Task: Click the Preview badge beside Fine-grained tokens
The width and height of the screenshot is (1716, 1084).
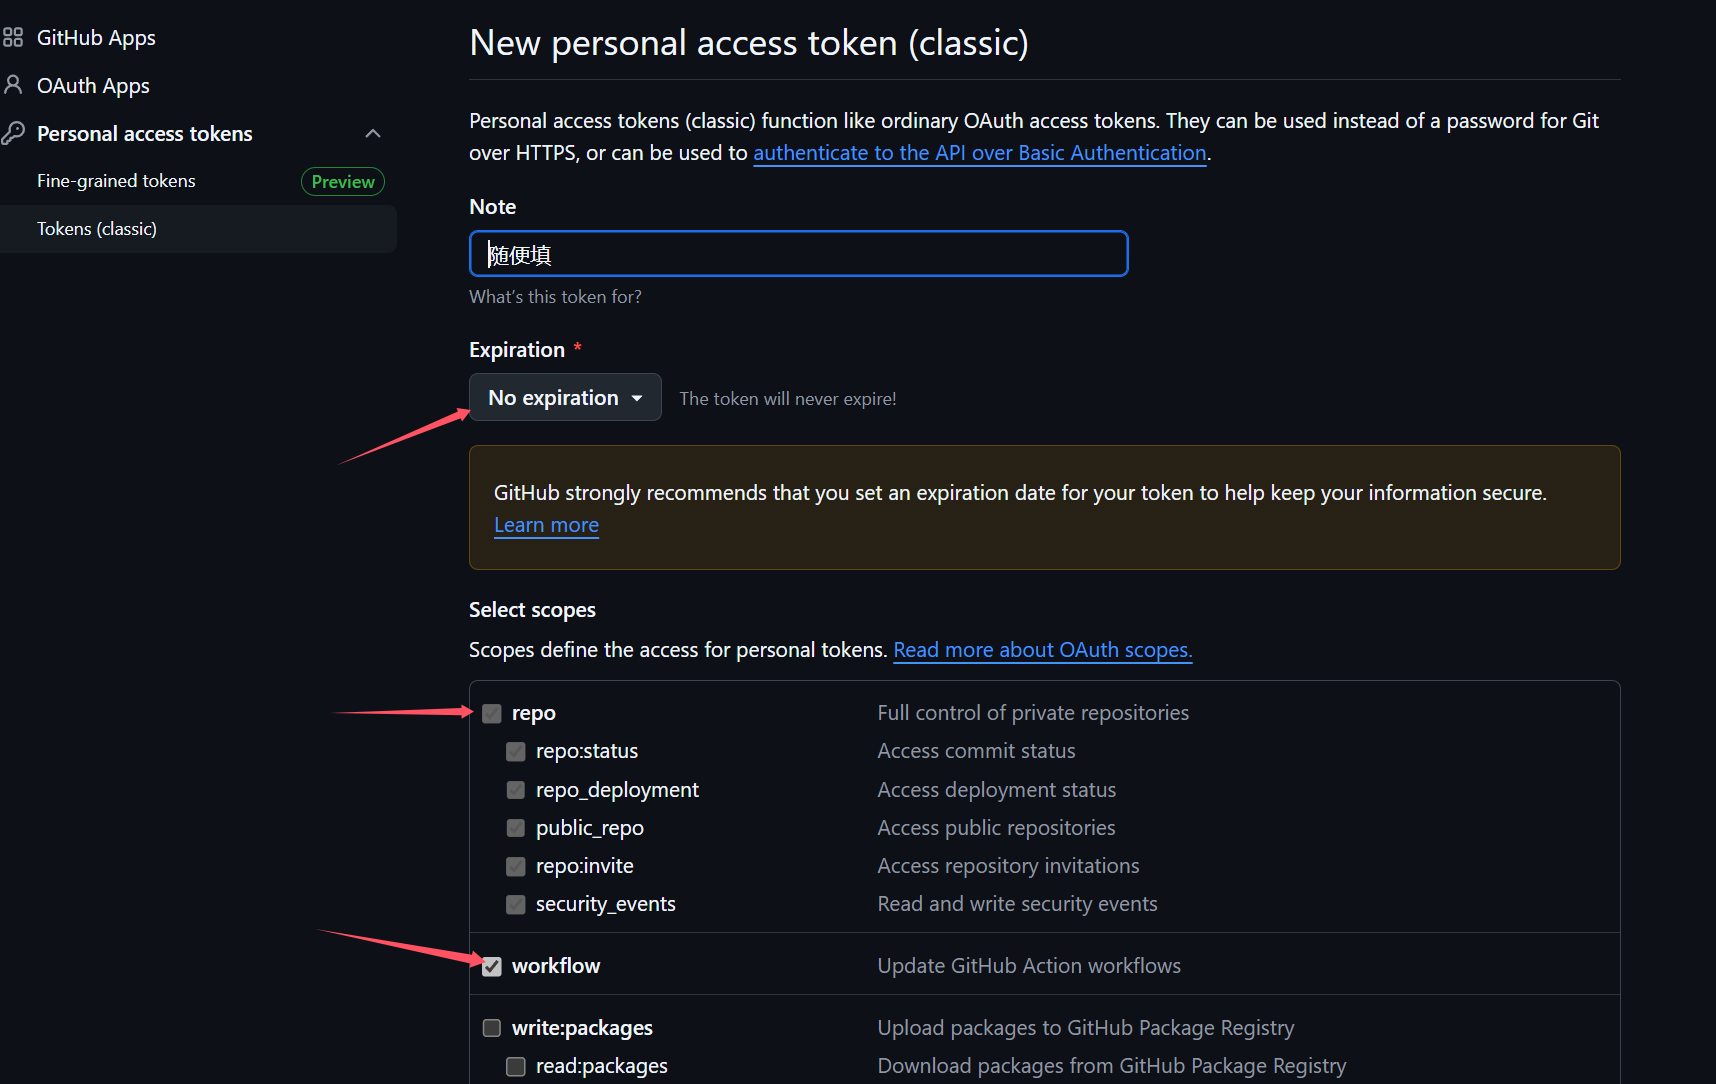Action: (343, 182)
